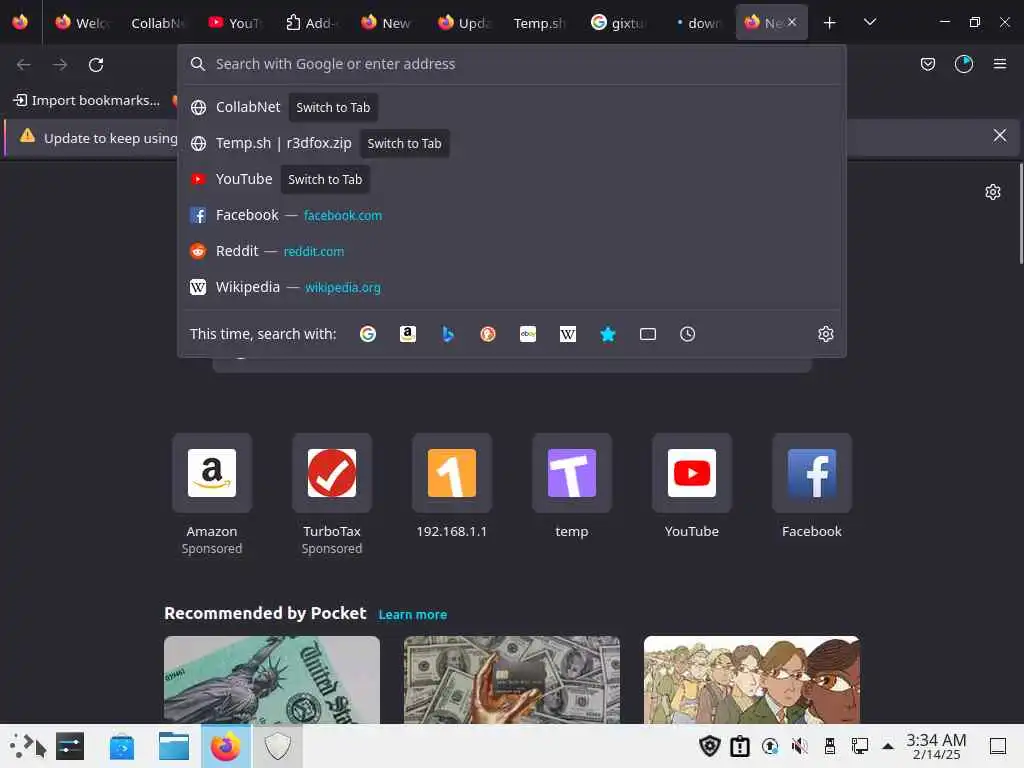This screenshot has height=768, width=1024.
Task: Open the Save to Pocket icon
Action: click(927, 64)
